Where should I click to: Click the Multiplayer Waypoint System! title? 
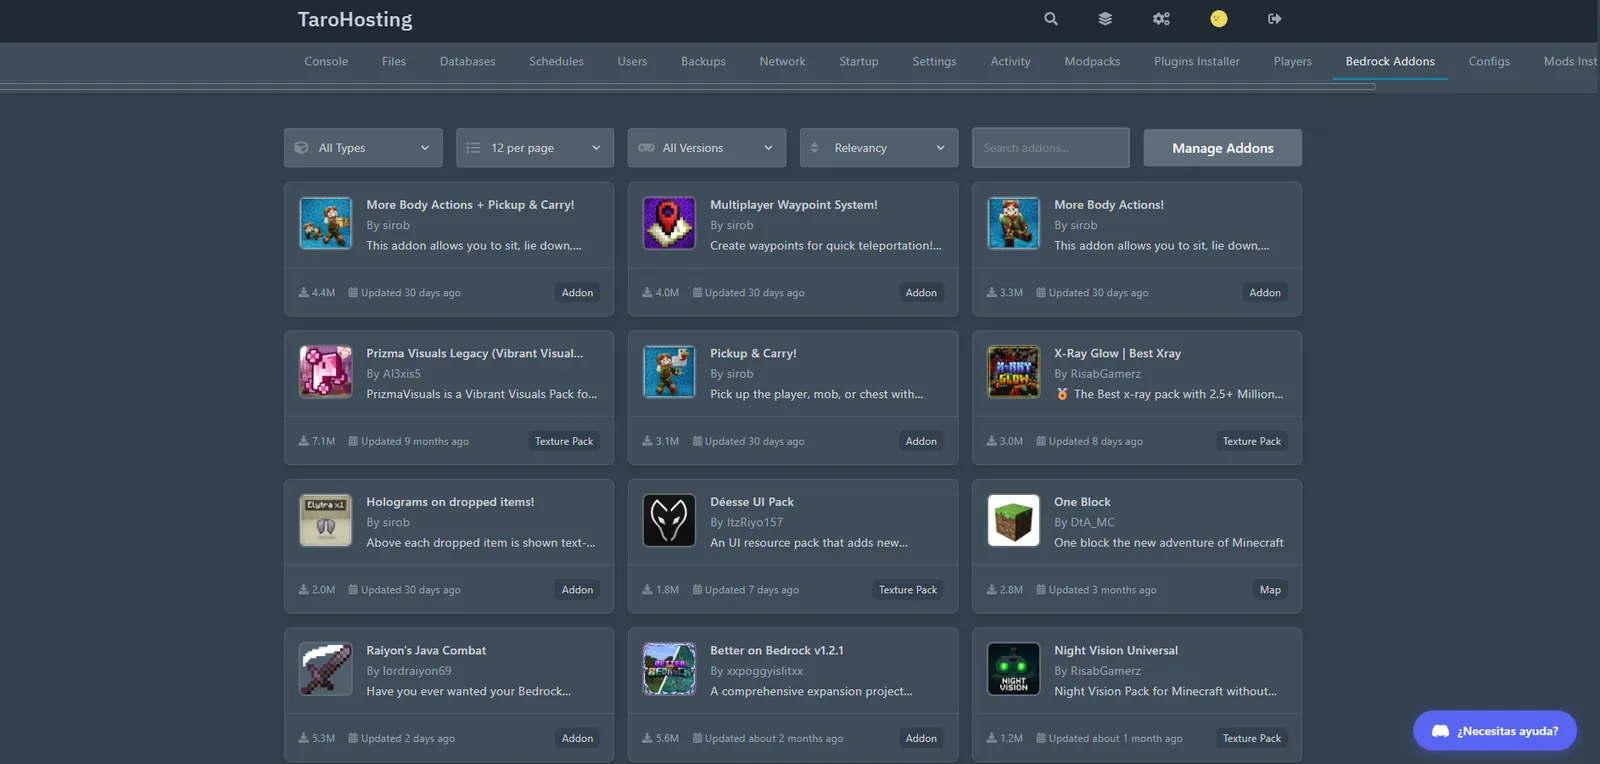coord(794,205)
